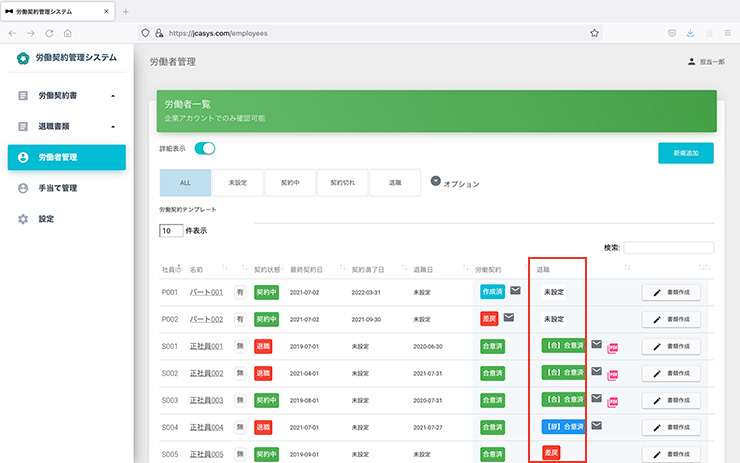Open the パート002 employee link
Screen dimensions: 740x463
[x=206, y=320]
